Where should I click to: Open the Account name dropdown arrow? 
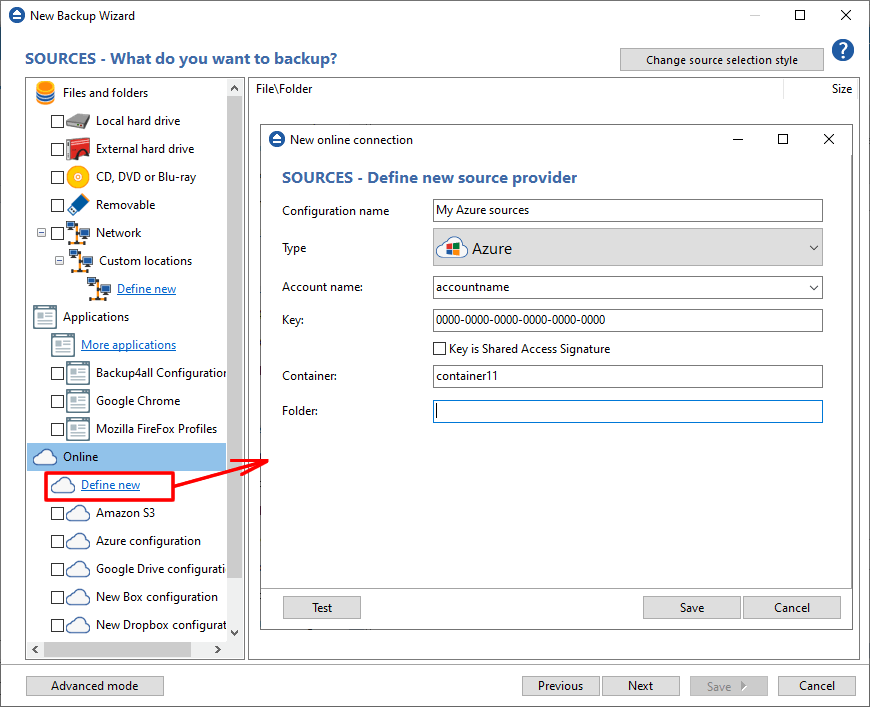coord(813,287)
